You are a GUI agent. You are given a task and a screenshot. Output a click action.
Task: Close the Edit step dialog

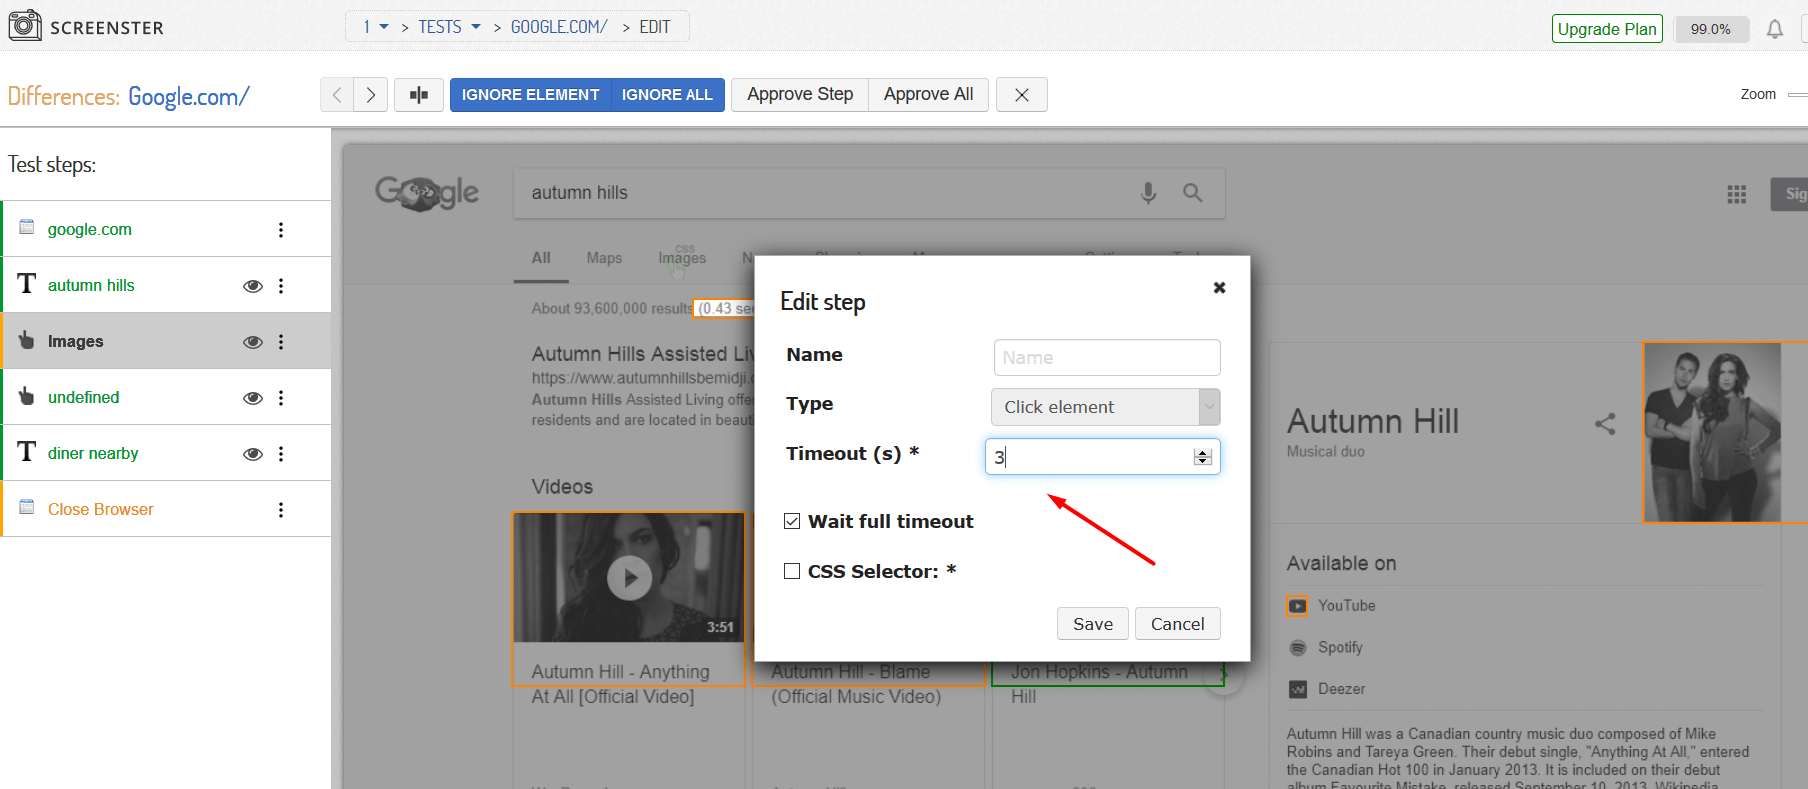(x=1219, y=287)
